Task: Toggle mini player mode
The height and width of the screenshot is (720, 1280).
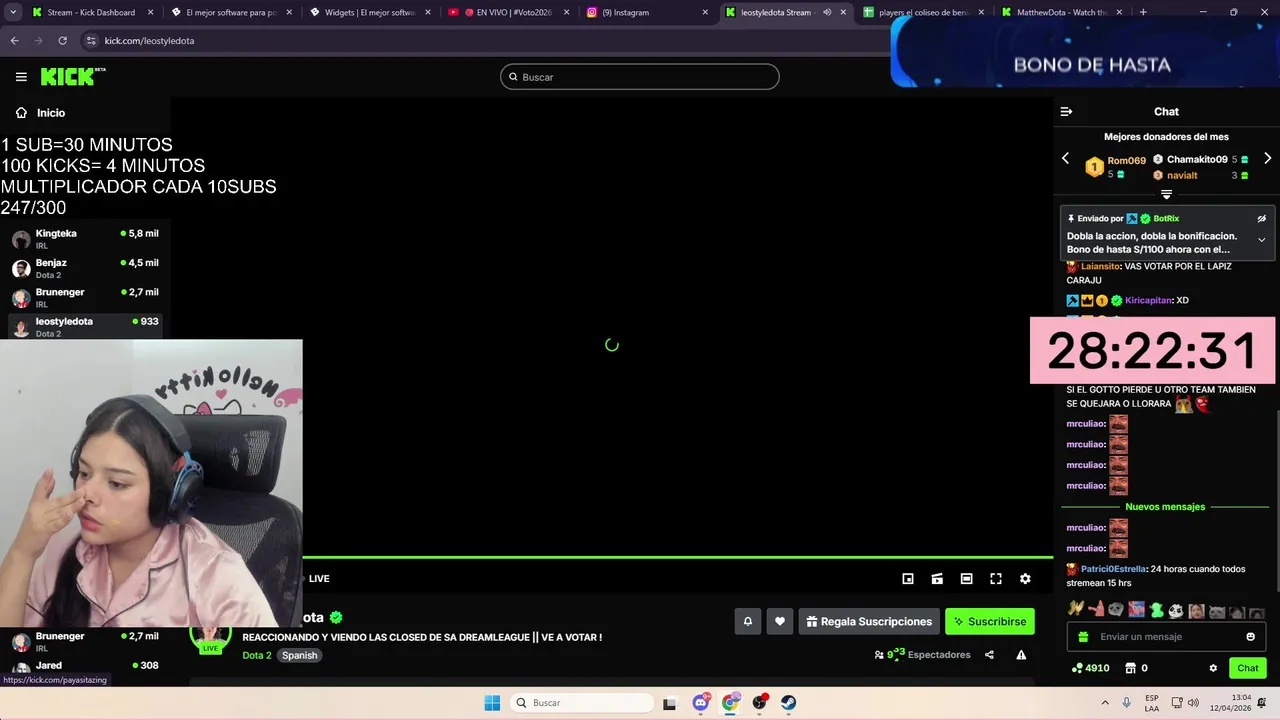Action: [x=908, y=579]
